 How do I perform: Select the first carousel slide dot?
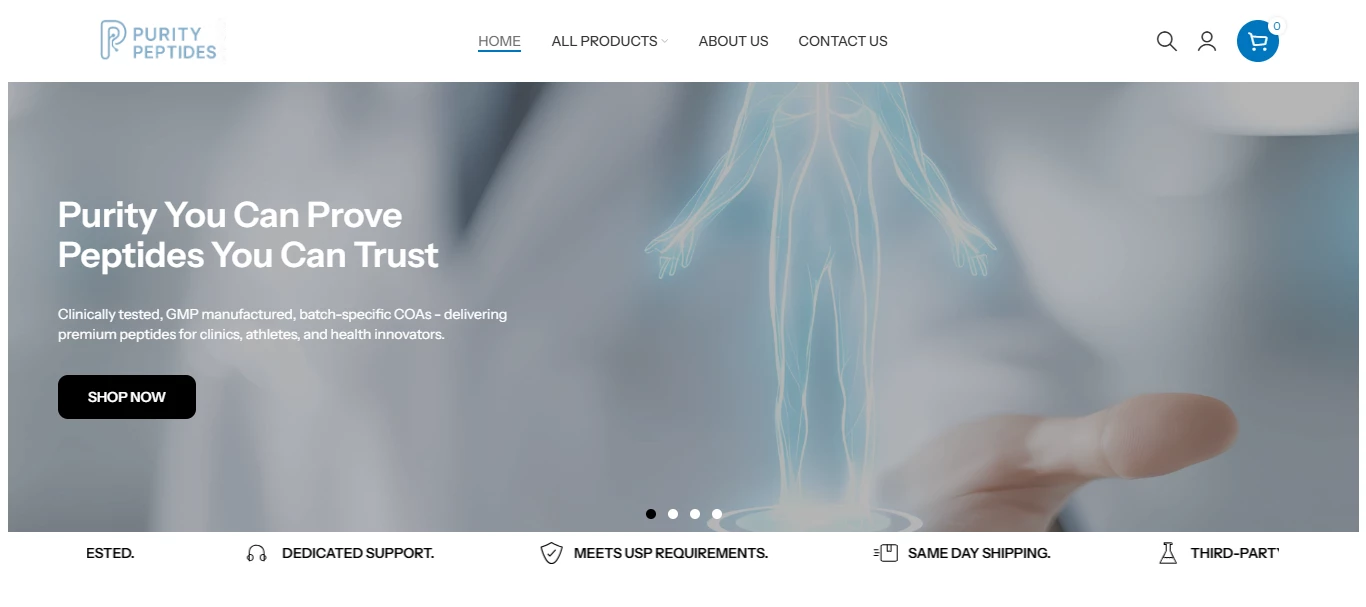(651, 514)
